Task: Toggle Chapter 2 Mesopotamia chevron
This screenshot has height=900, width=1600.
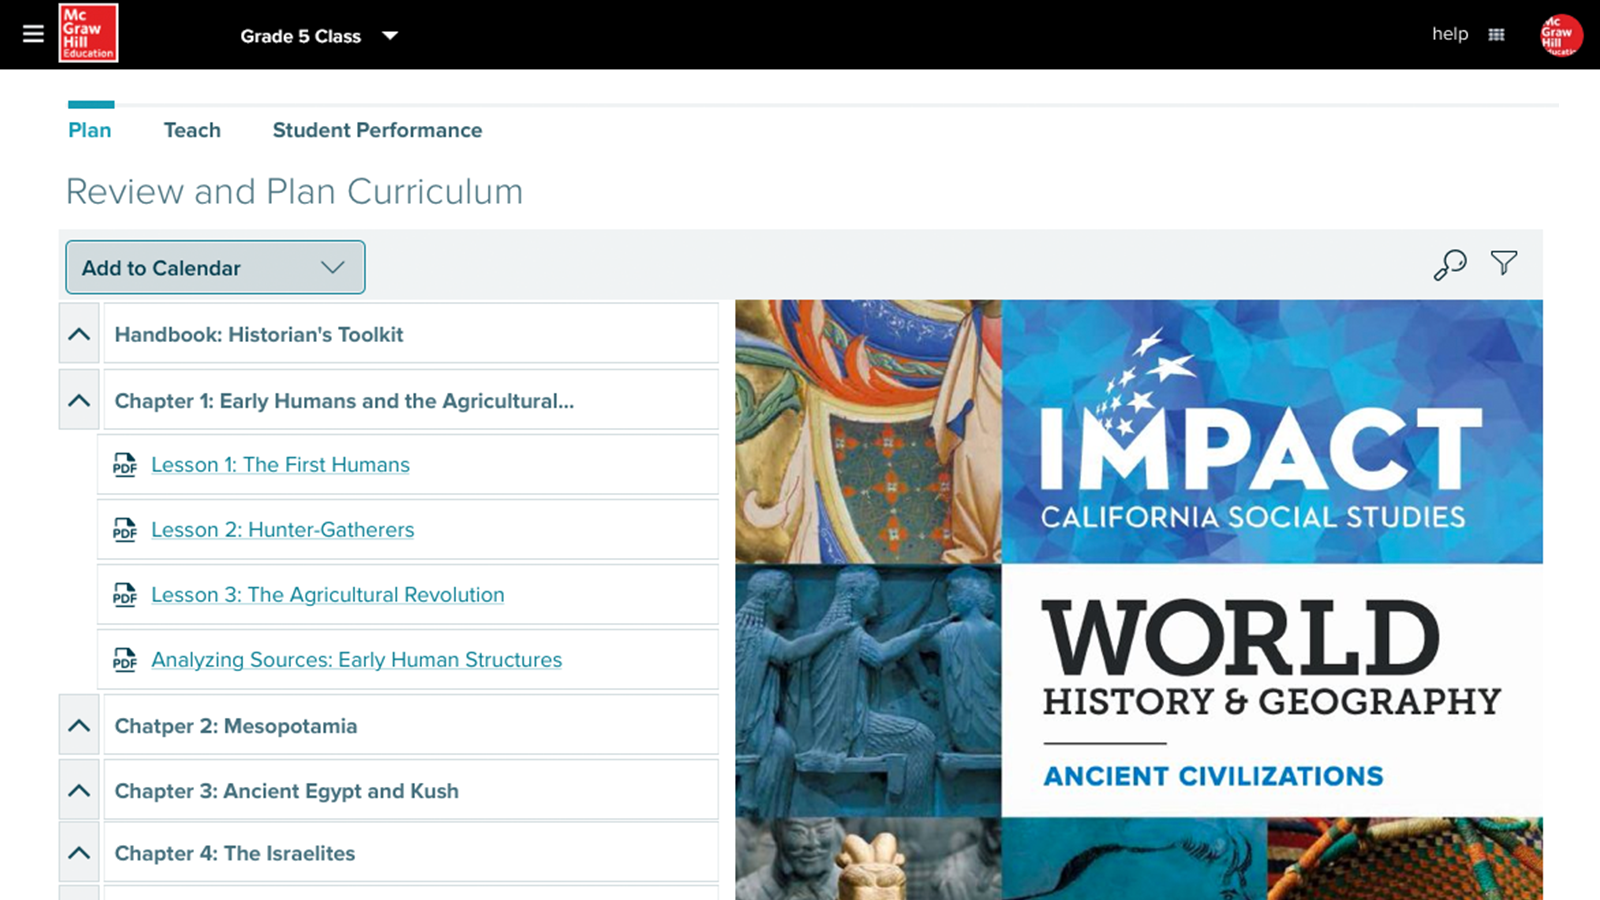Action: point(79,725)
